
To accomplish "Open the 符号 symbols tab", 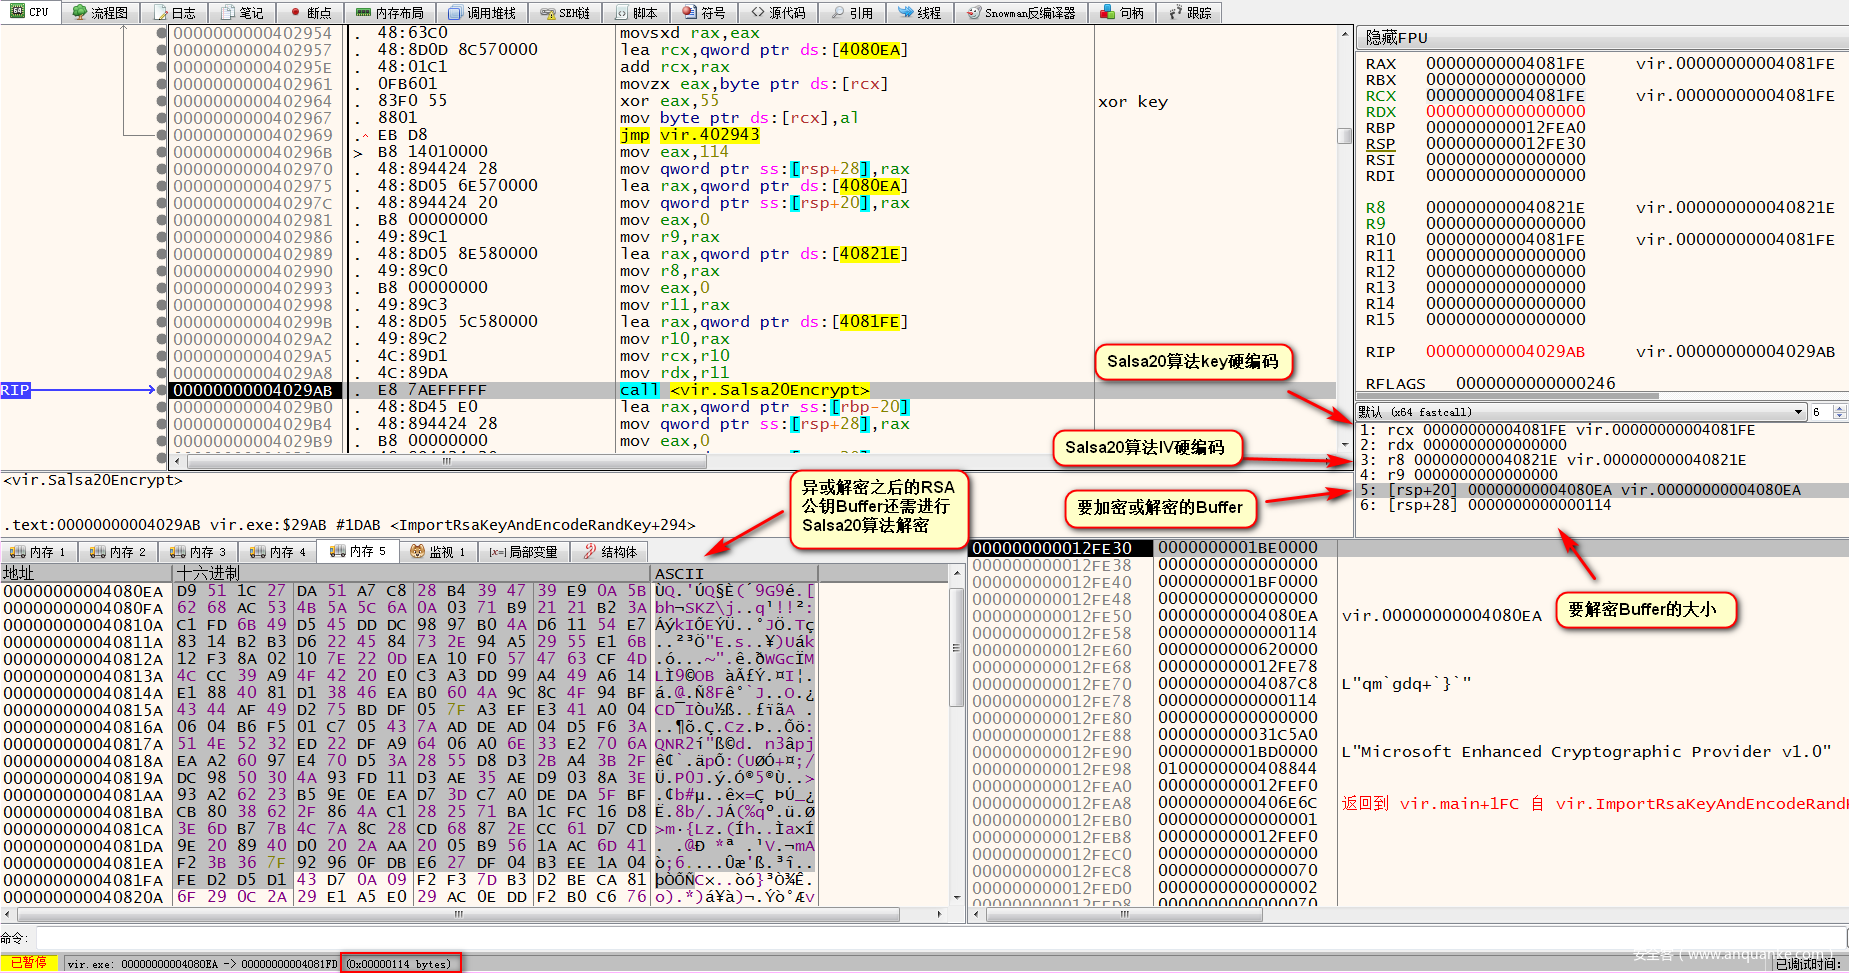I will tap(704, 13).
